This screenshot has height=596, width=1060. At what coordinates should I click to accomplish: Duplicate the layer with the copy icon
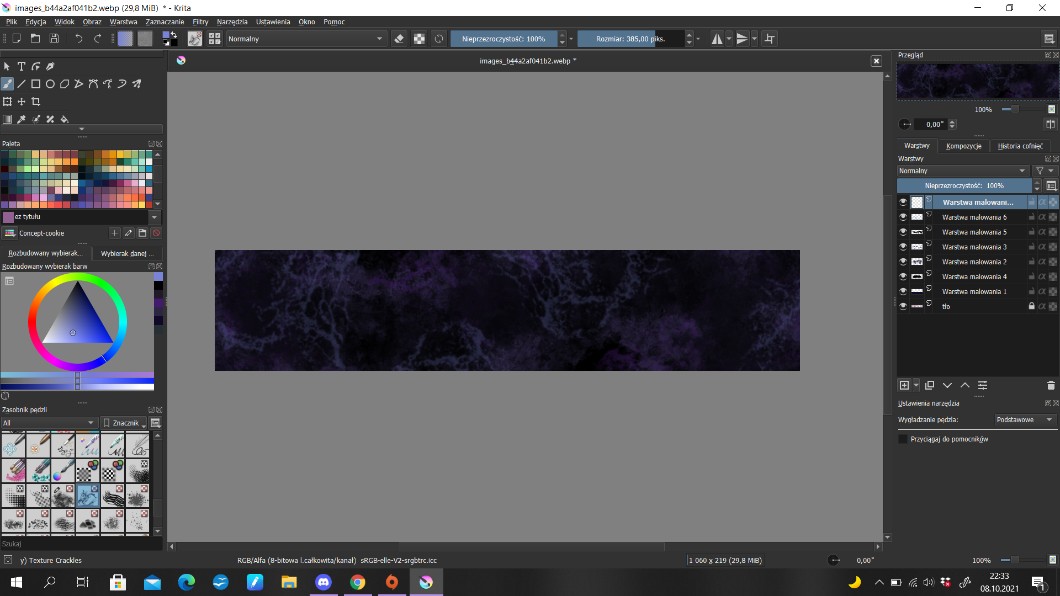(929, 385)
